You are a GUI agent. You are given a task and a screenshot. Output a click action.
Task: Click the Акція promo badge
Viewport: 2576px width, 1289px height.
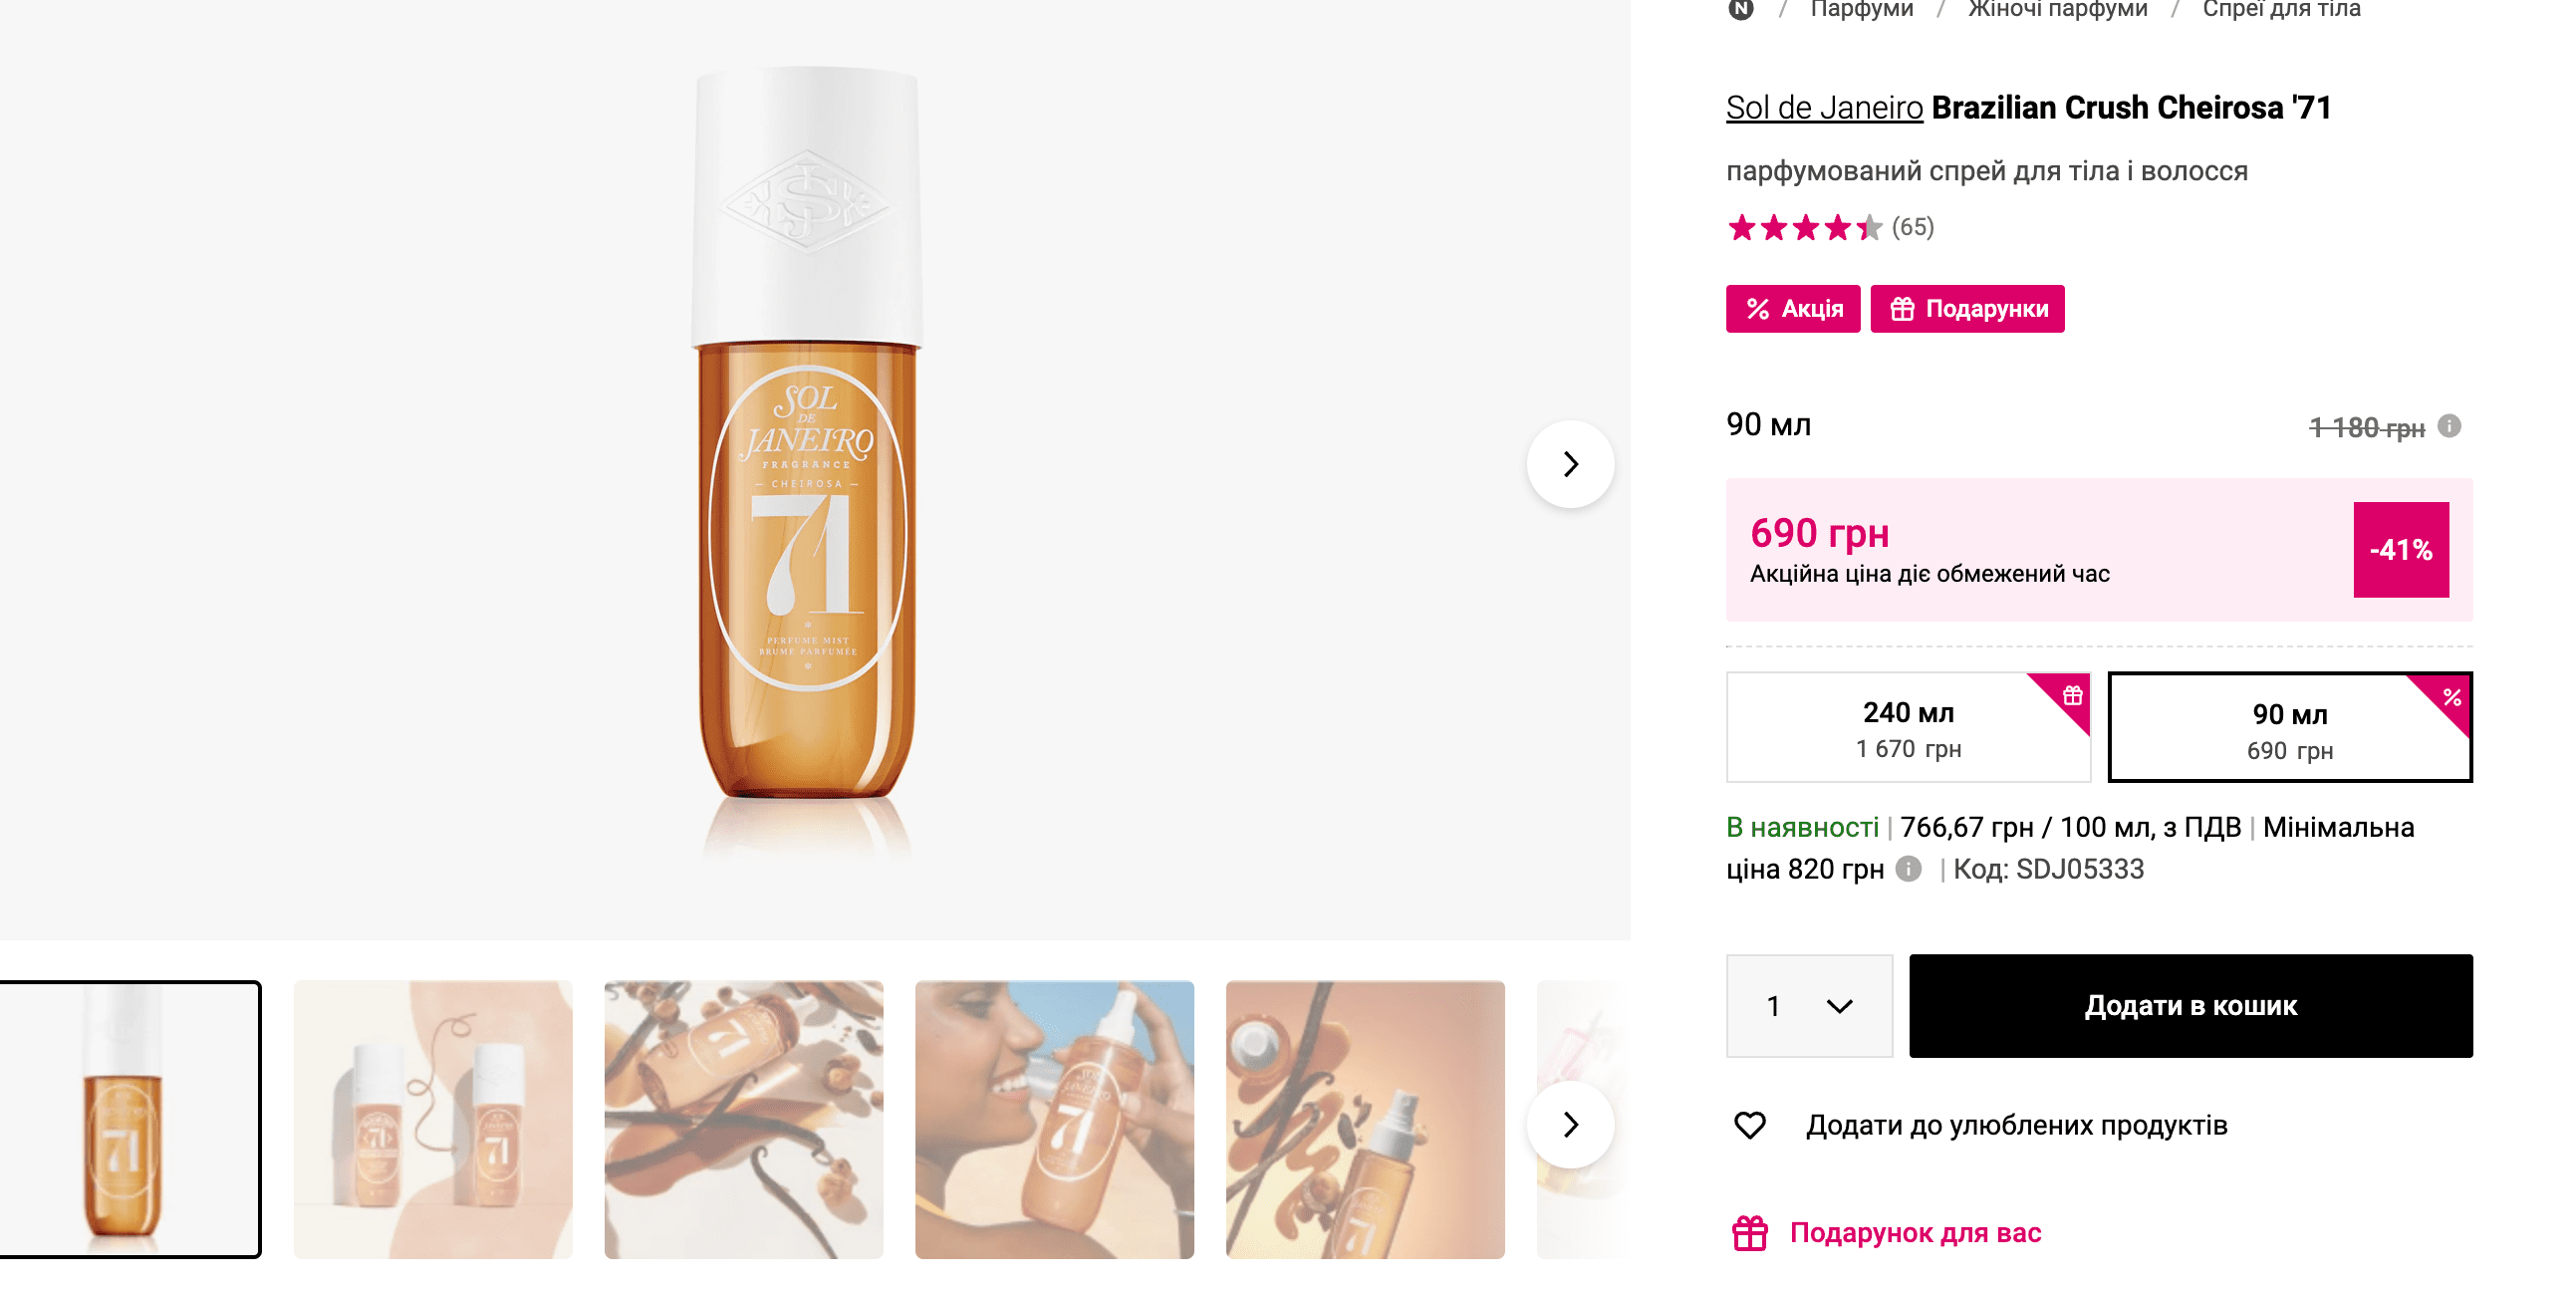click(x=1792, y=309)
